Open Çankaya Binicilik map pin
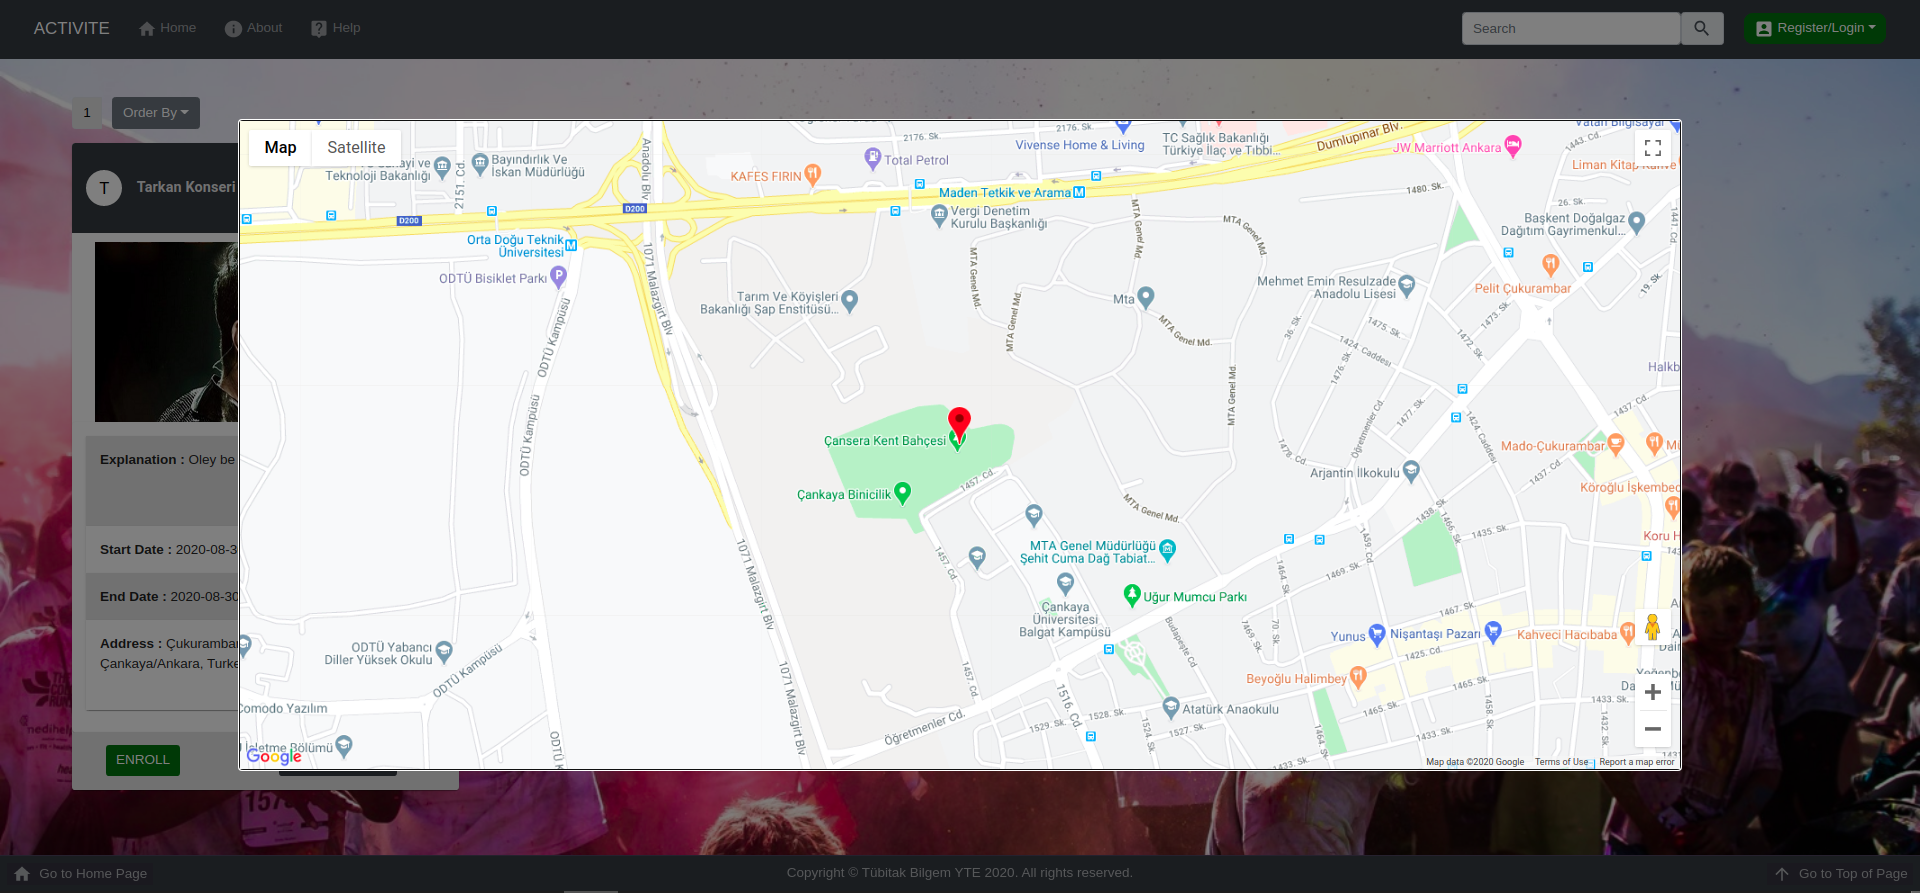Image resolution: width=1920 pixels, height=893 pixels. click(x=902, y=492)
